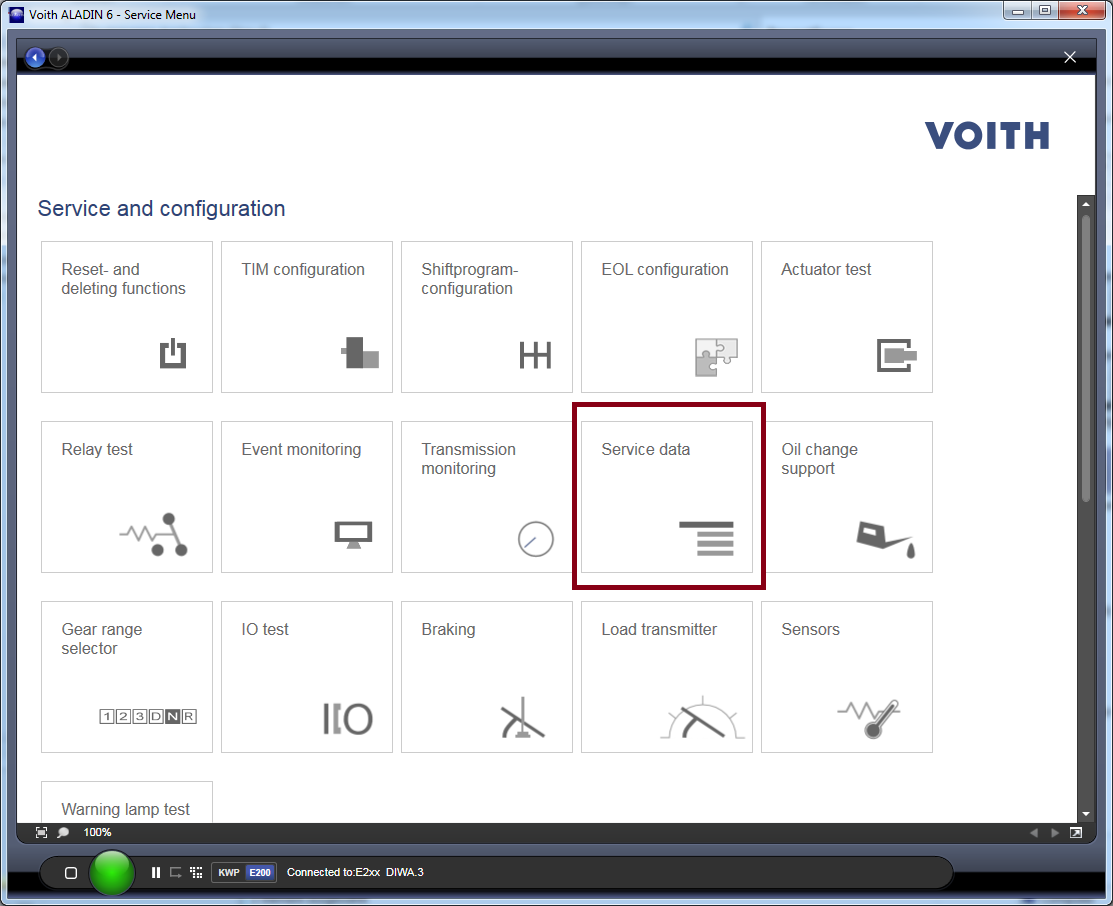
Task: Open the Oil change support tile
Action: pyautogui.click(x=847, y=497)
